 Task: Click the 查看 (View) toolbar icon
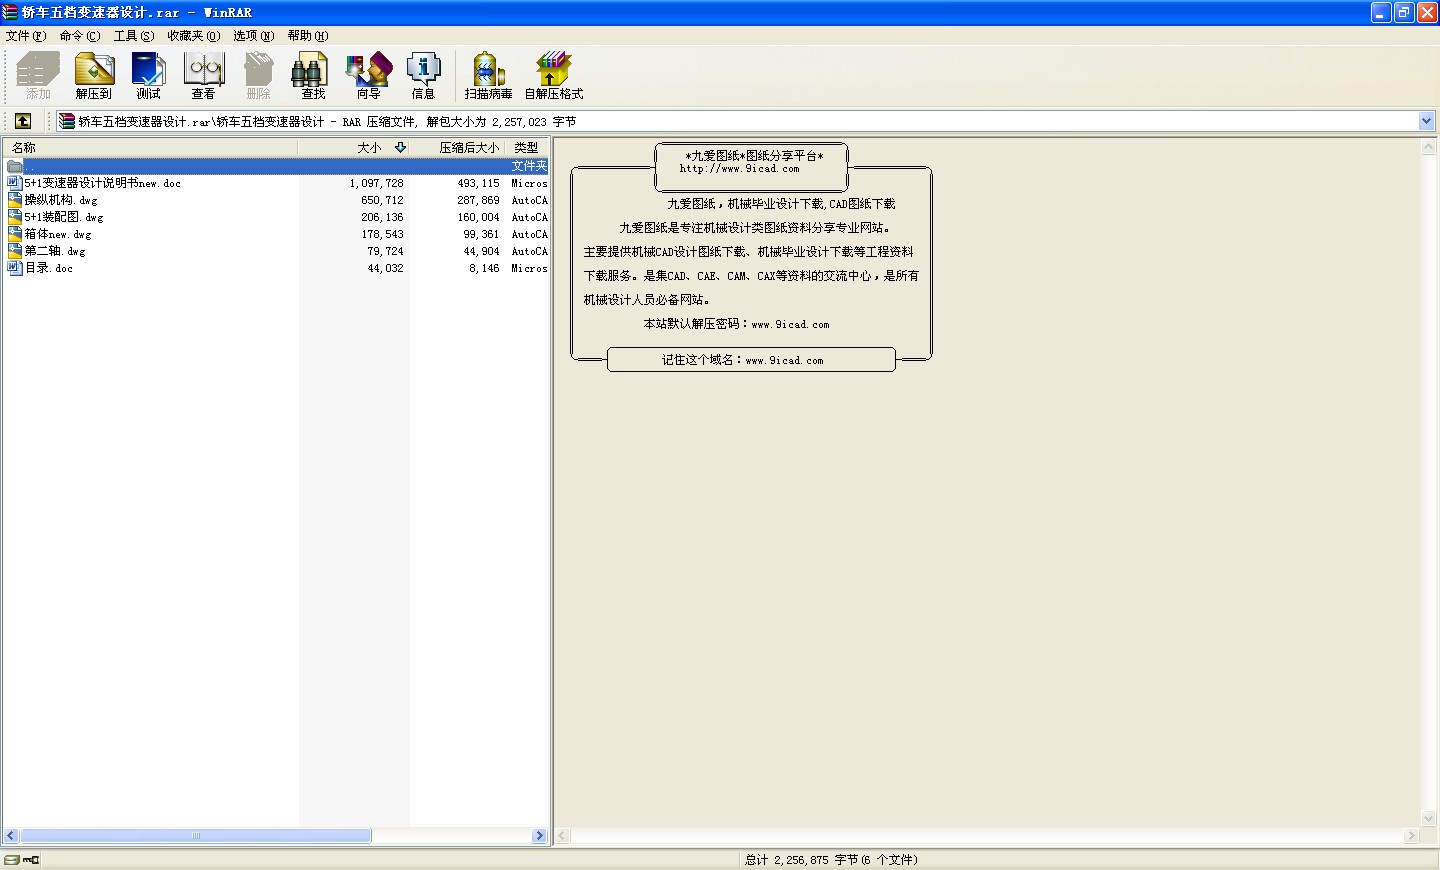point(203,75)
